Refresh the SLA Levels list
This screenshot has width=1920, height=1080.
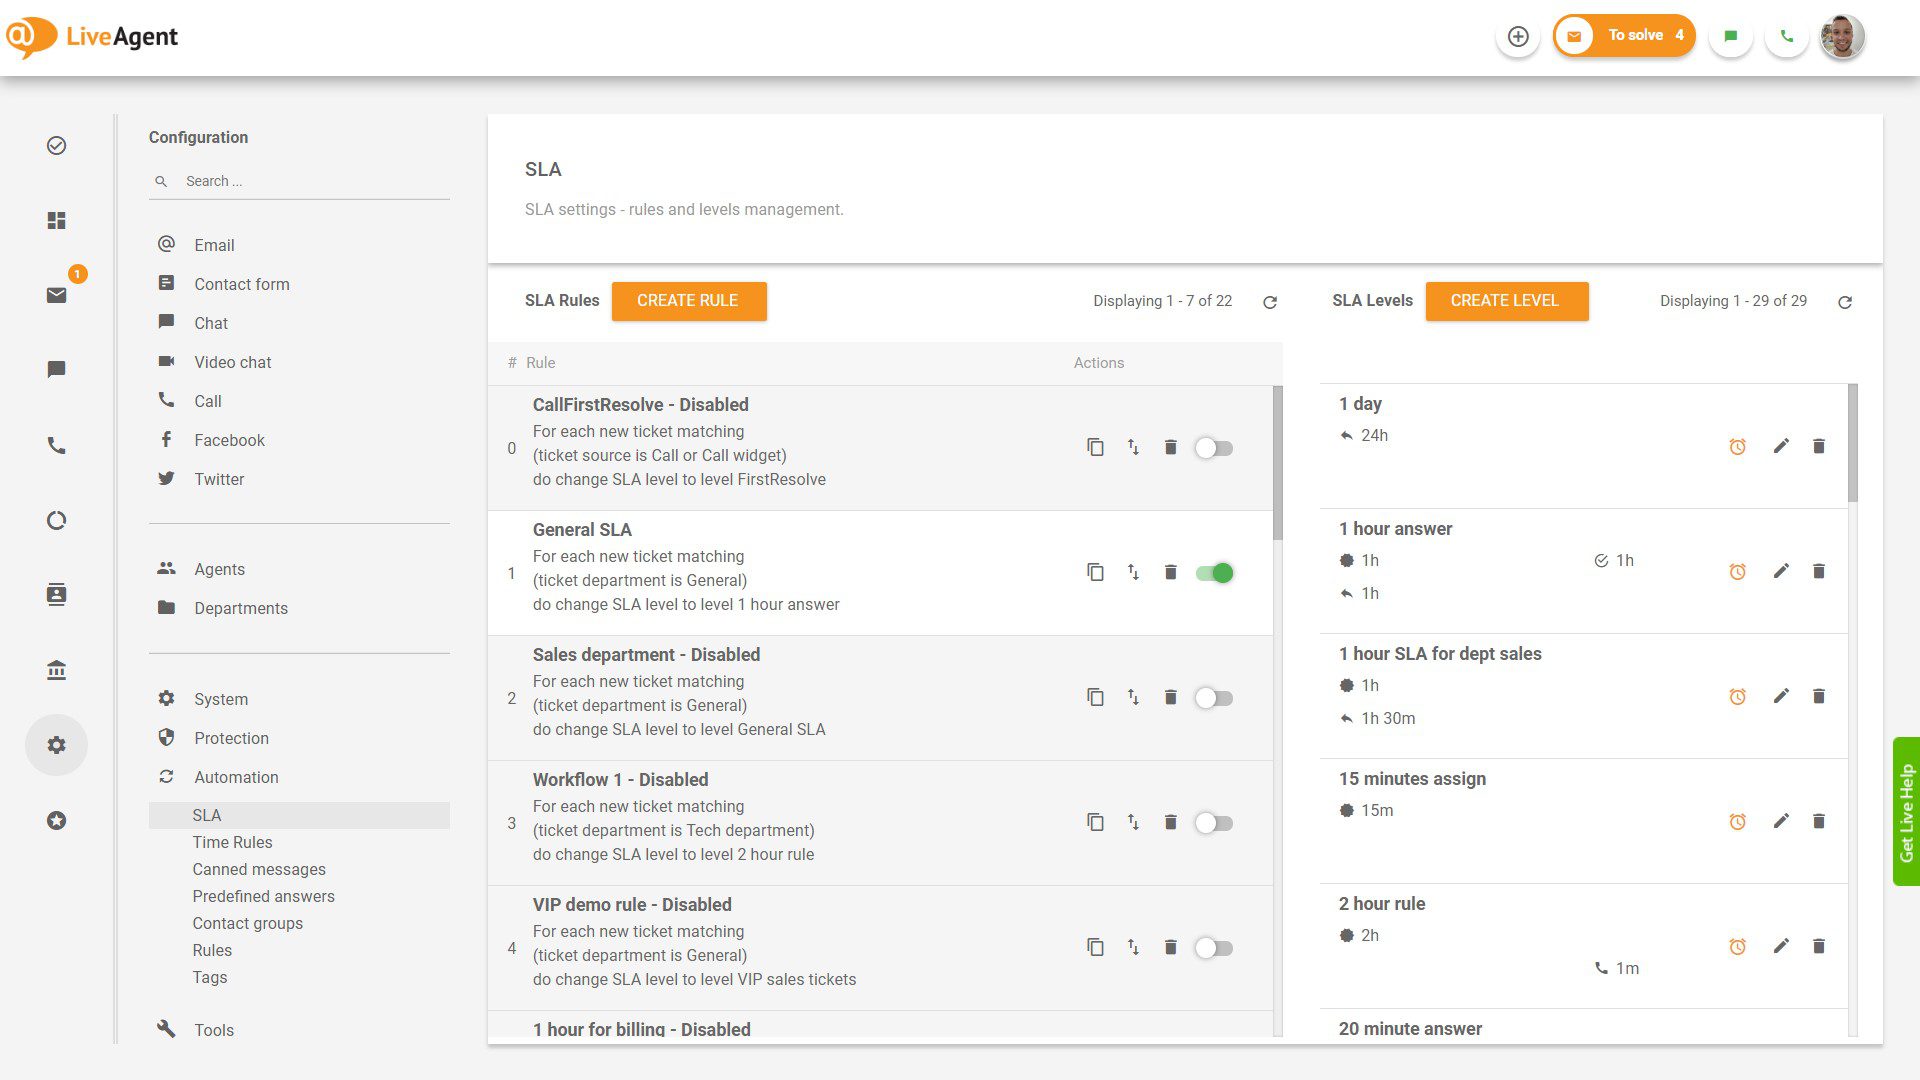[1846, 301]
